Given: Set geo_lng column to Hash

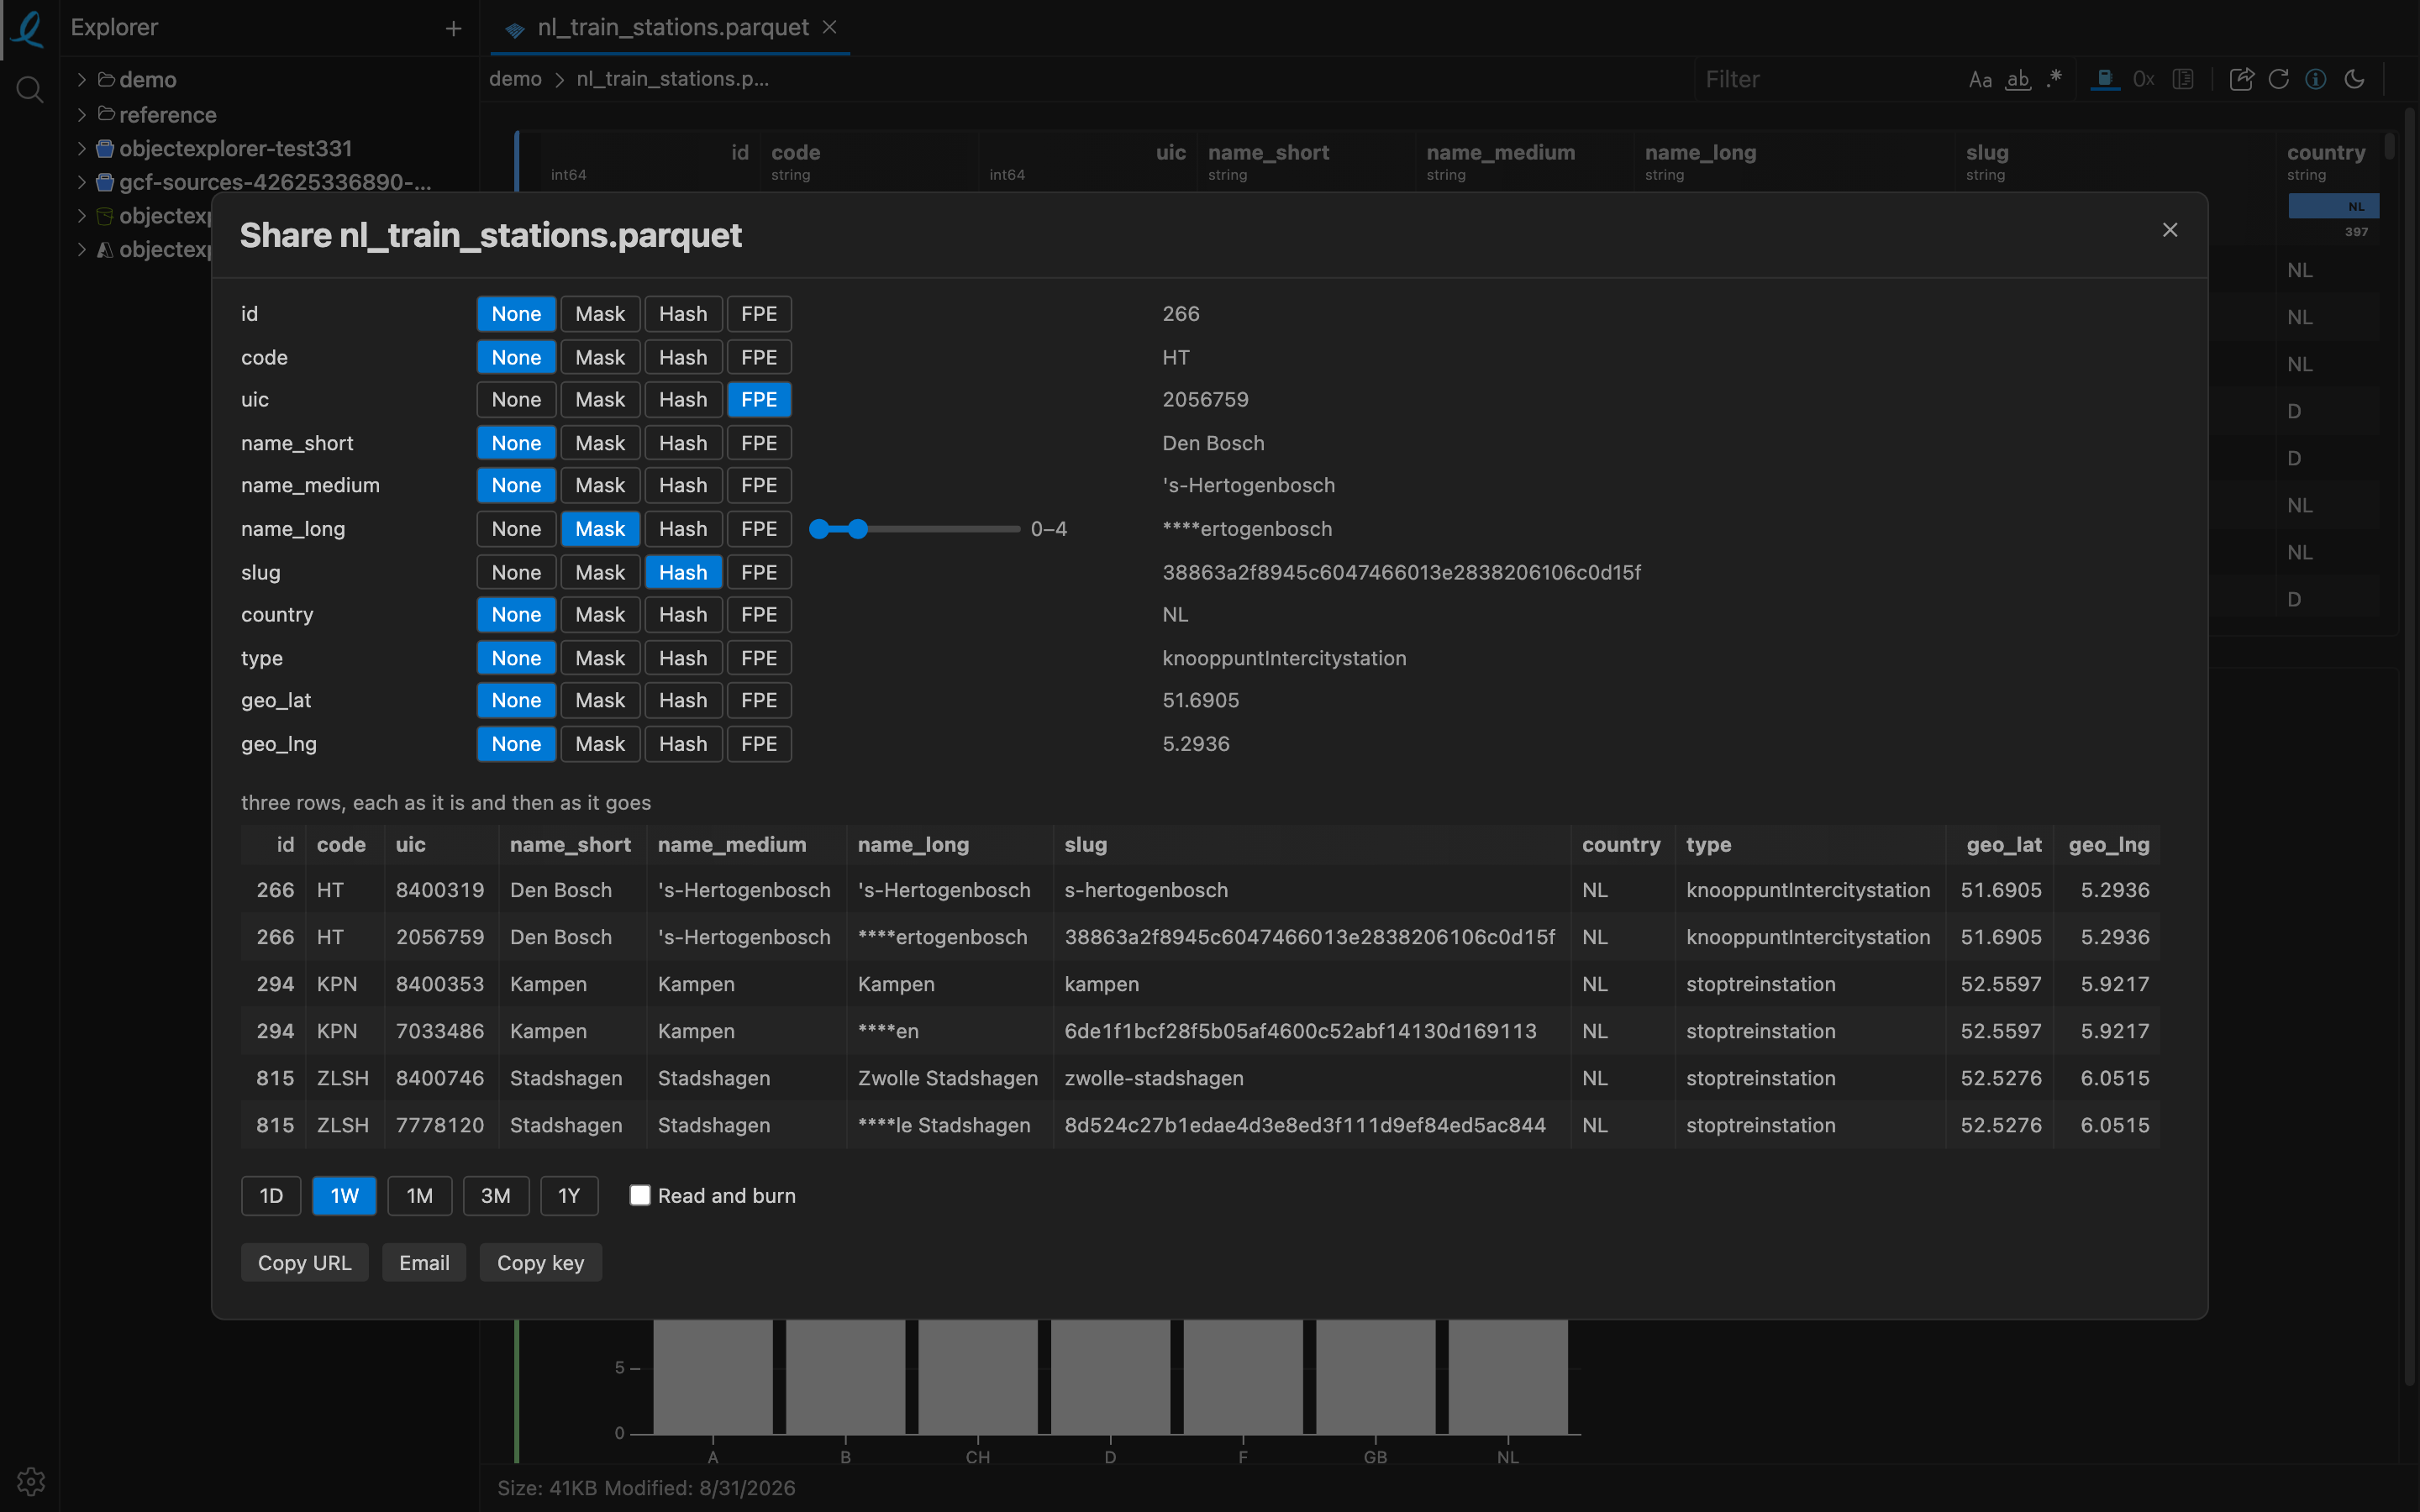Looking at the screenshot, I should coord(683,744).
